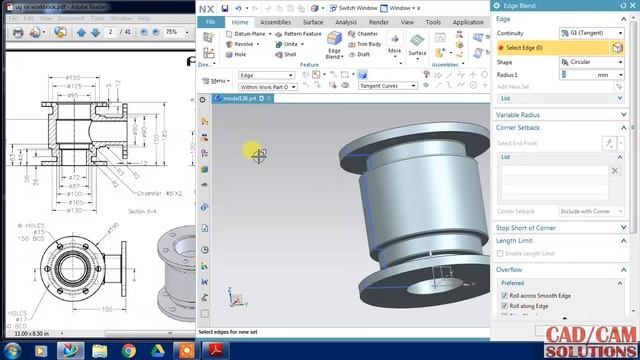Click the X remove button in Corner Setback list
Image resolution: width=640 pixels, height=360 pixels.
pyautogui.click(x=615, y=171)
